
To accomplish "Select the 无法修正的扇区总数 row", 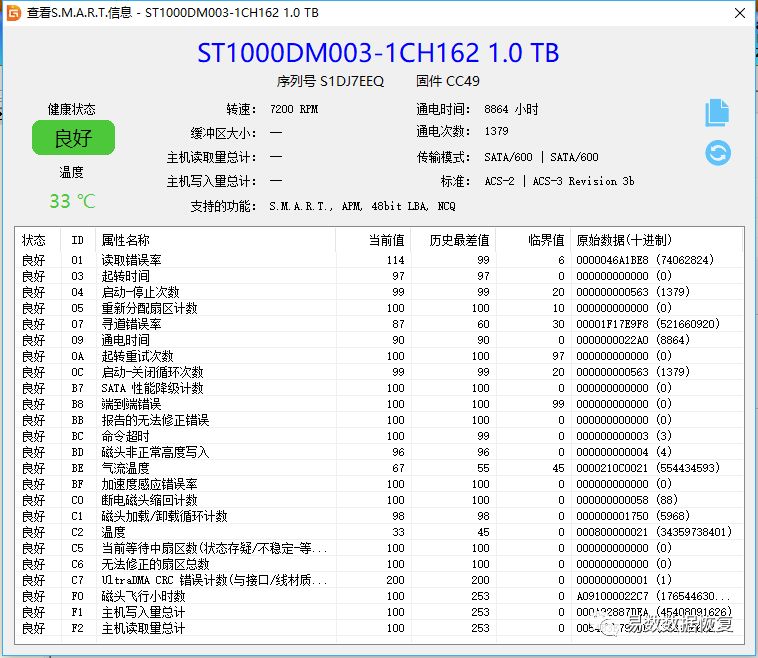I will click(x=379, y=564).
